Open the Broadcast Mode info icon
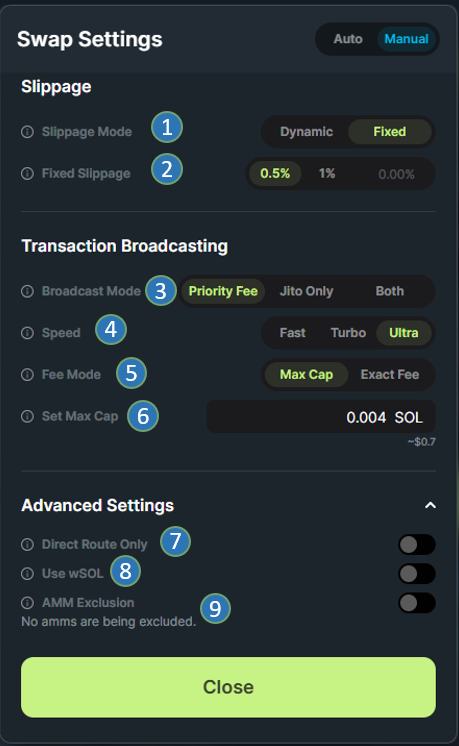The height and width of the screenshot is (746, 459). (x=28, y=291)
